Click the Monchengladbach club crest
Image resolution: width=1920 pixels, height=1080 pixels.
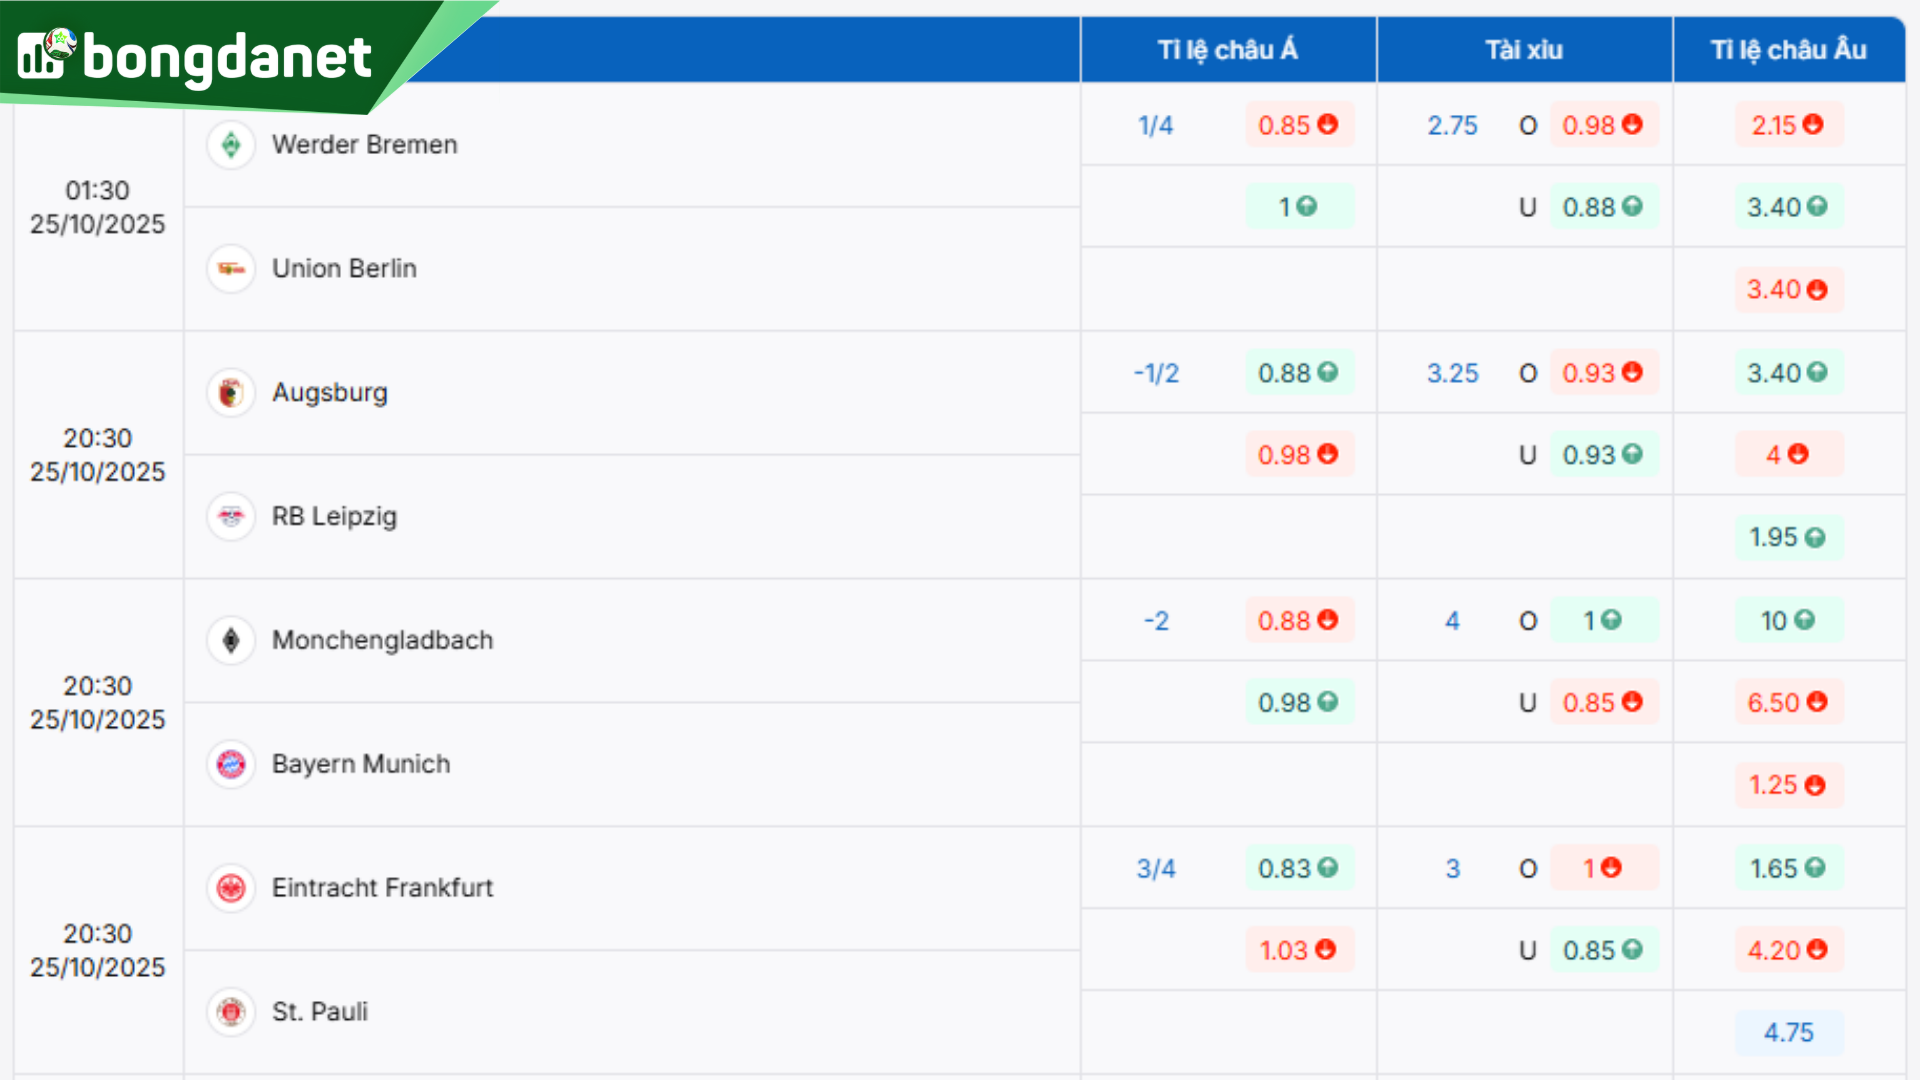[231, 640]
